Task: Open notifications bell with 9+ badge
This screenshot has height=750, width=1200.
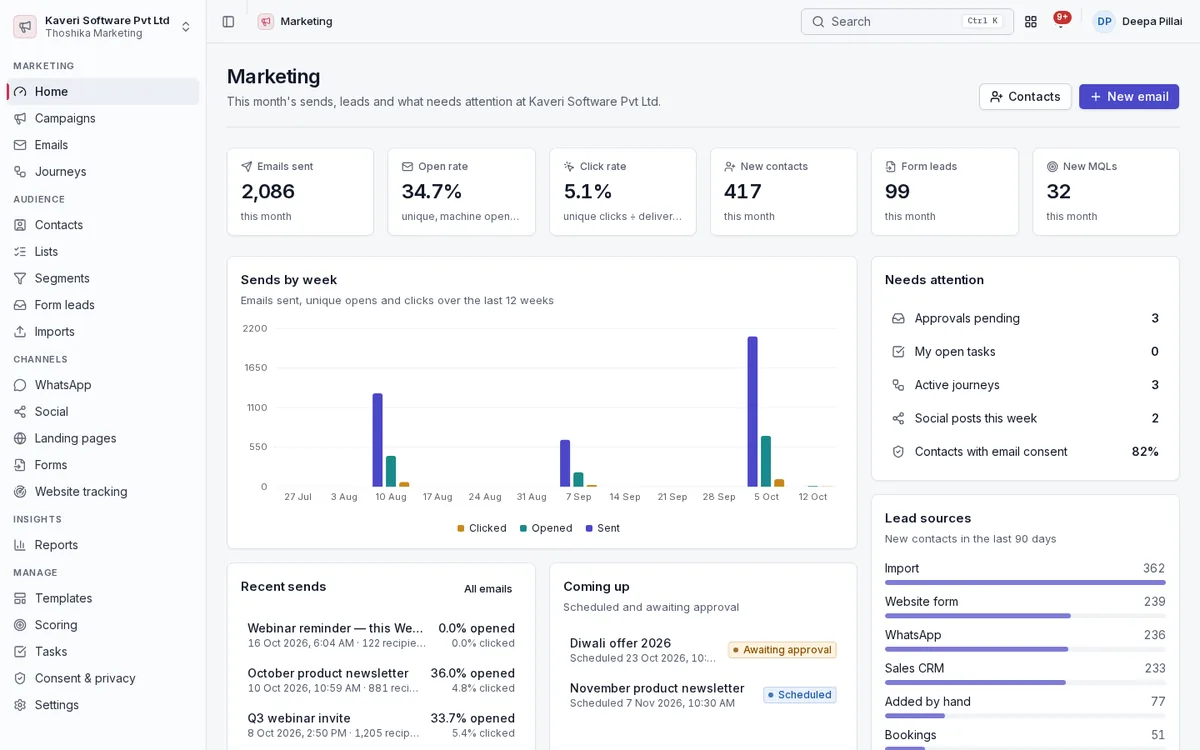Action: pyautogui.click(x=1061, y=21)
